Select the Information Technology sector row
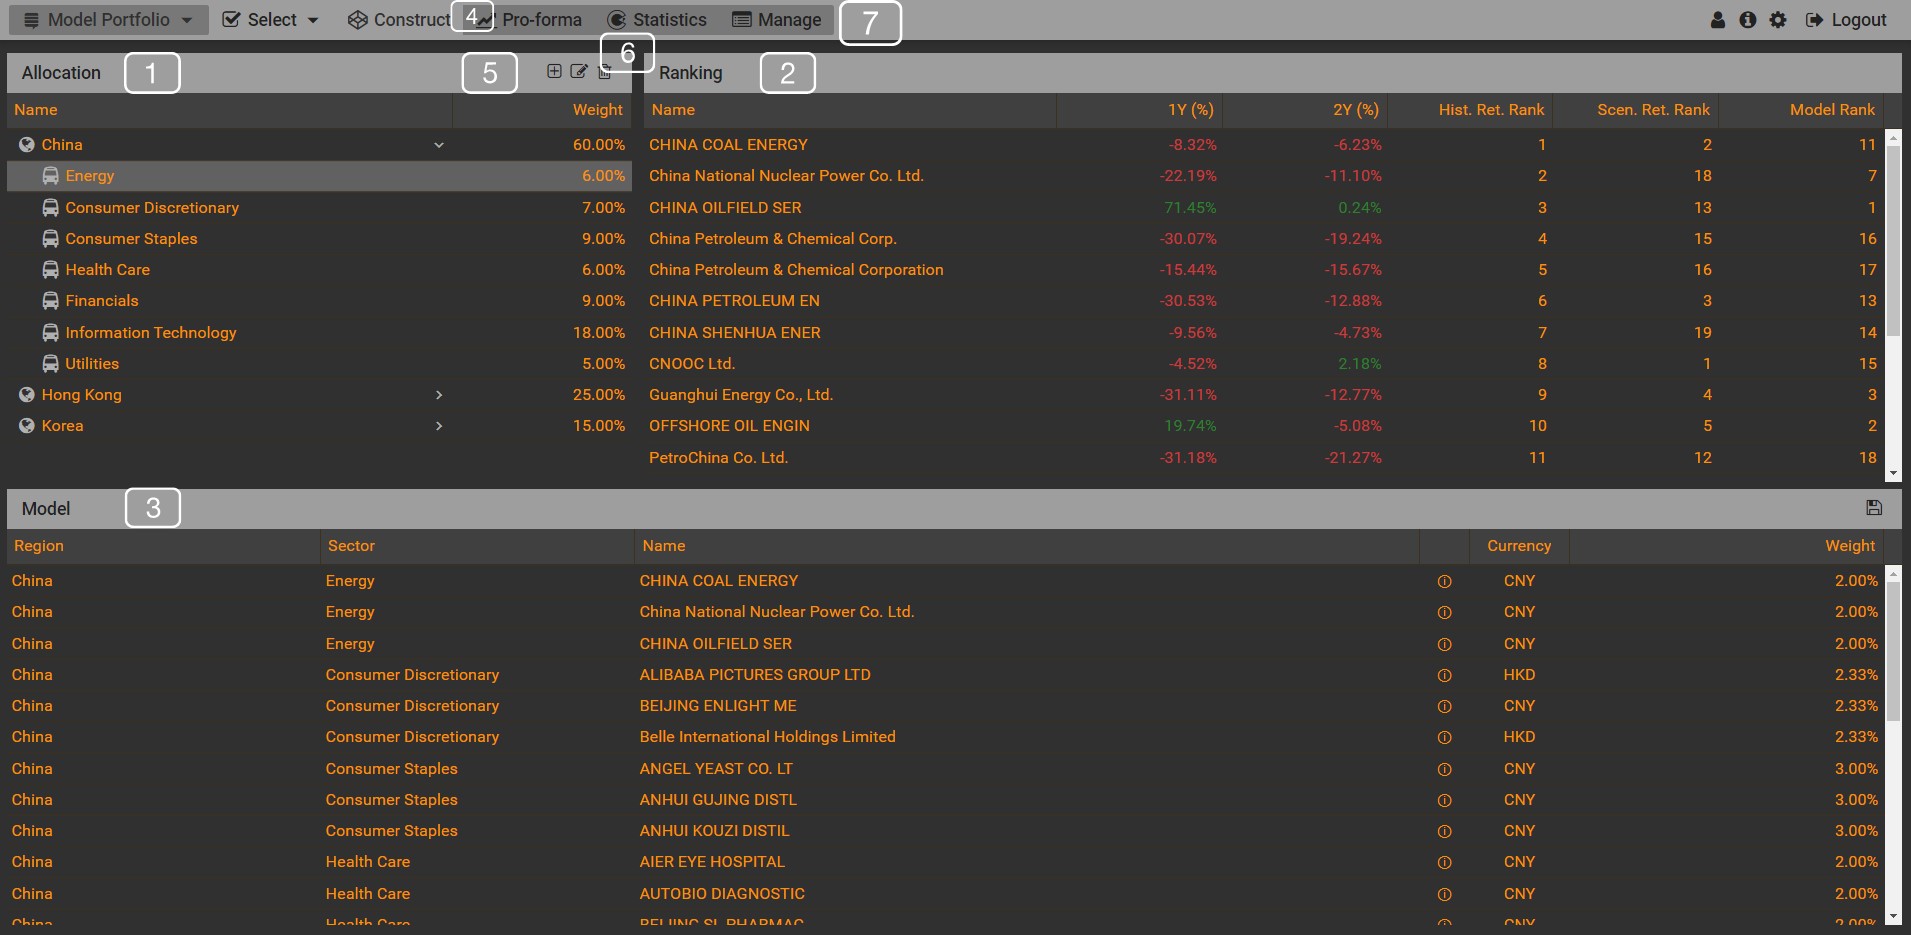The height and width of the screenshot is (935, 1911). coord(319,333)
